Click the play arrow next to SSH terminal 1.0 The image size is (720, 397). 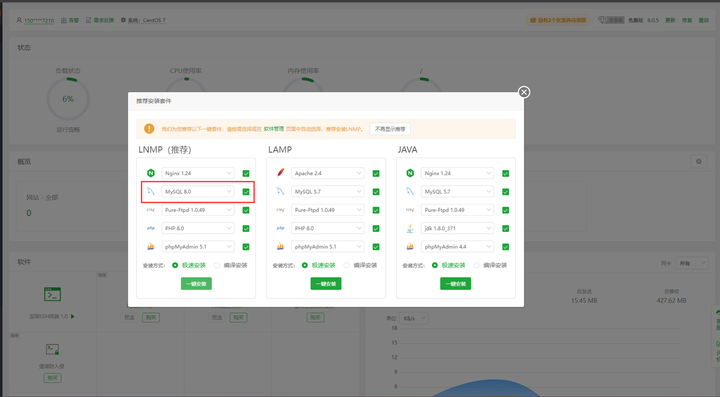(x=73, y=316)
